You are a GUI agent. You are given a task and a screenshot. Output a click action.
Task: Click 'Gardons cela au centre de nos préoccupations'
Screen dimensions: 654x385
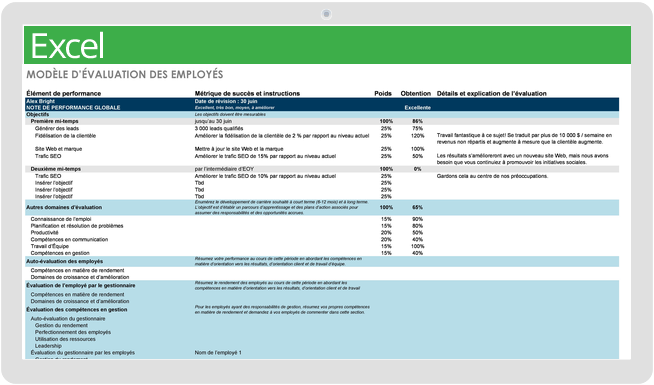492,176
